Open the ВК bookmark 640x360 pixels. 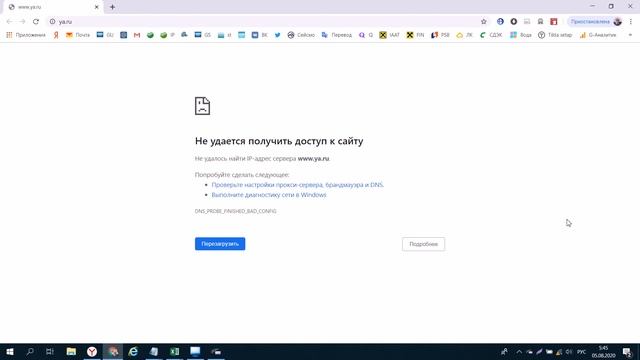click(x=260, y=35)
